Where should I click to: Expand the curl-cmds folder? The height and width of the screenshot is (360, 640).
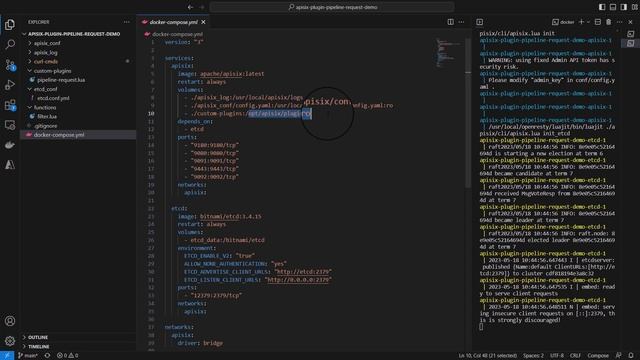[45, 62]
